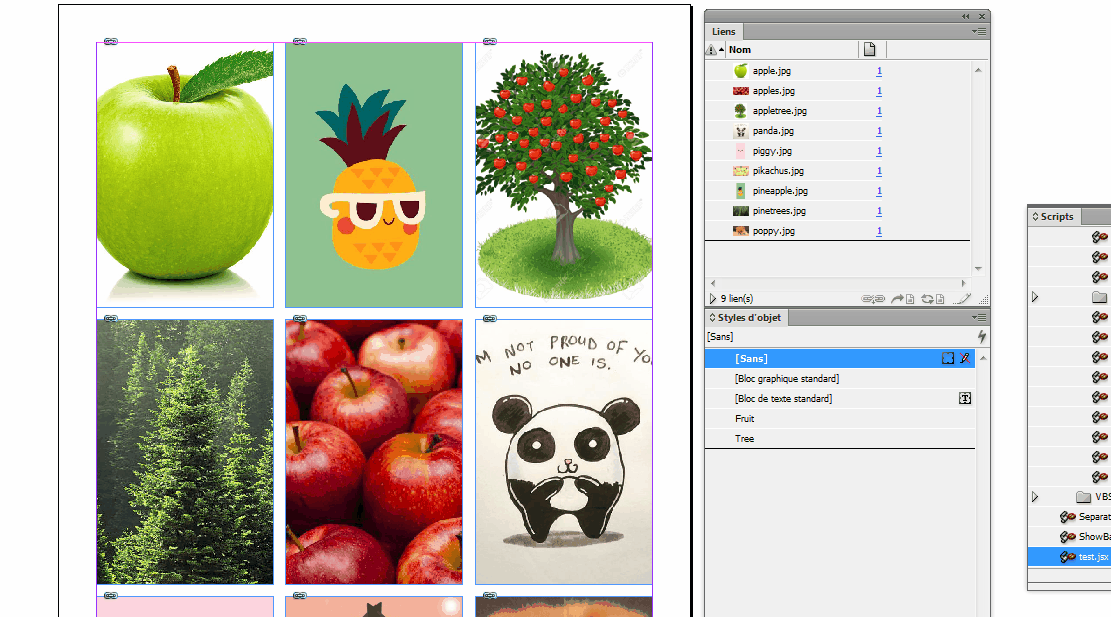This screenshot has width=1111, height=617.
Task: Click the Quick Apply lightning icon
Action: point(981,336)
